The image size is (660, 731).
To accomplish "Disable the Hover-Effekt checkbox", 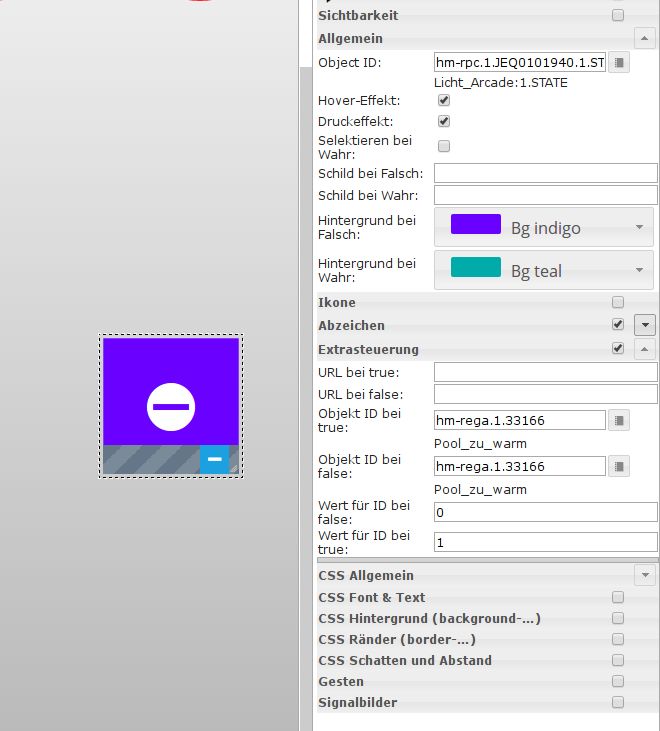I will click(x=444, y=101).
